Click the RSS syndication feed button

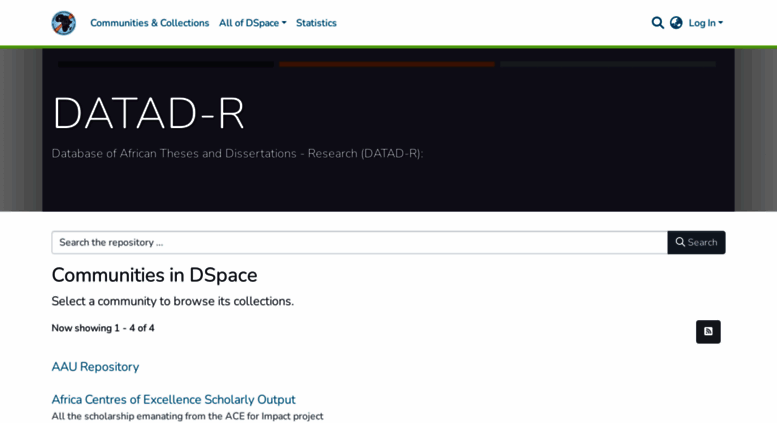708,332
